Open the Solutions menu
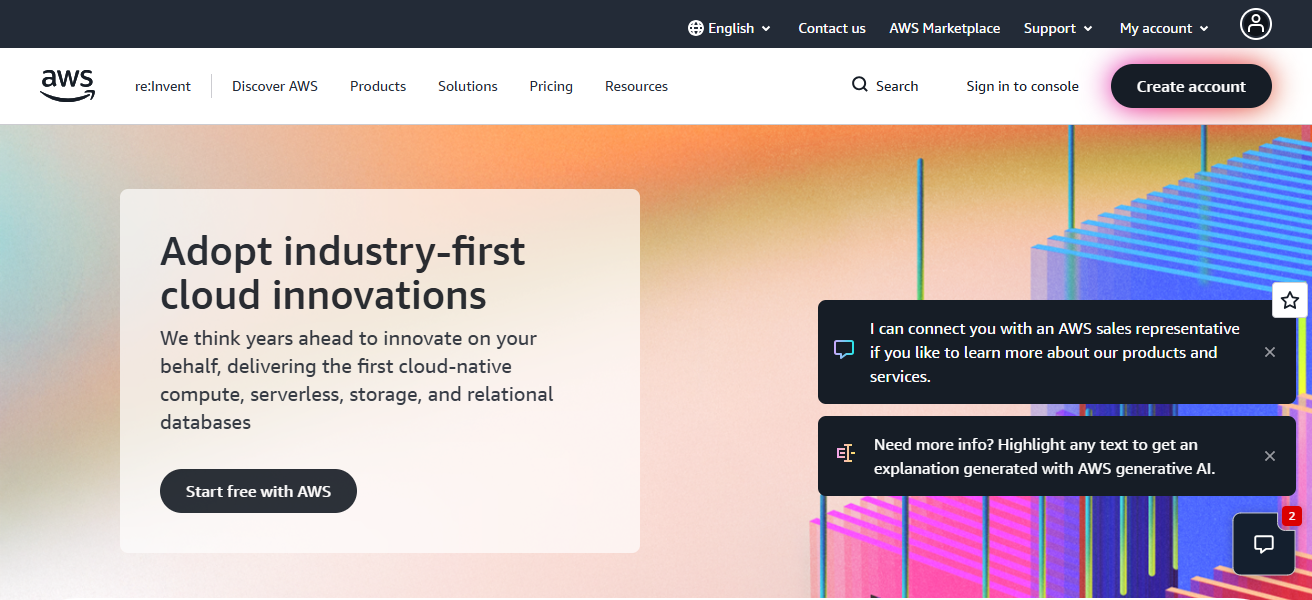Viewport: 1312px width, 600px height. point(468,86)
